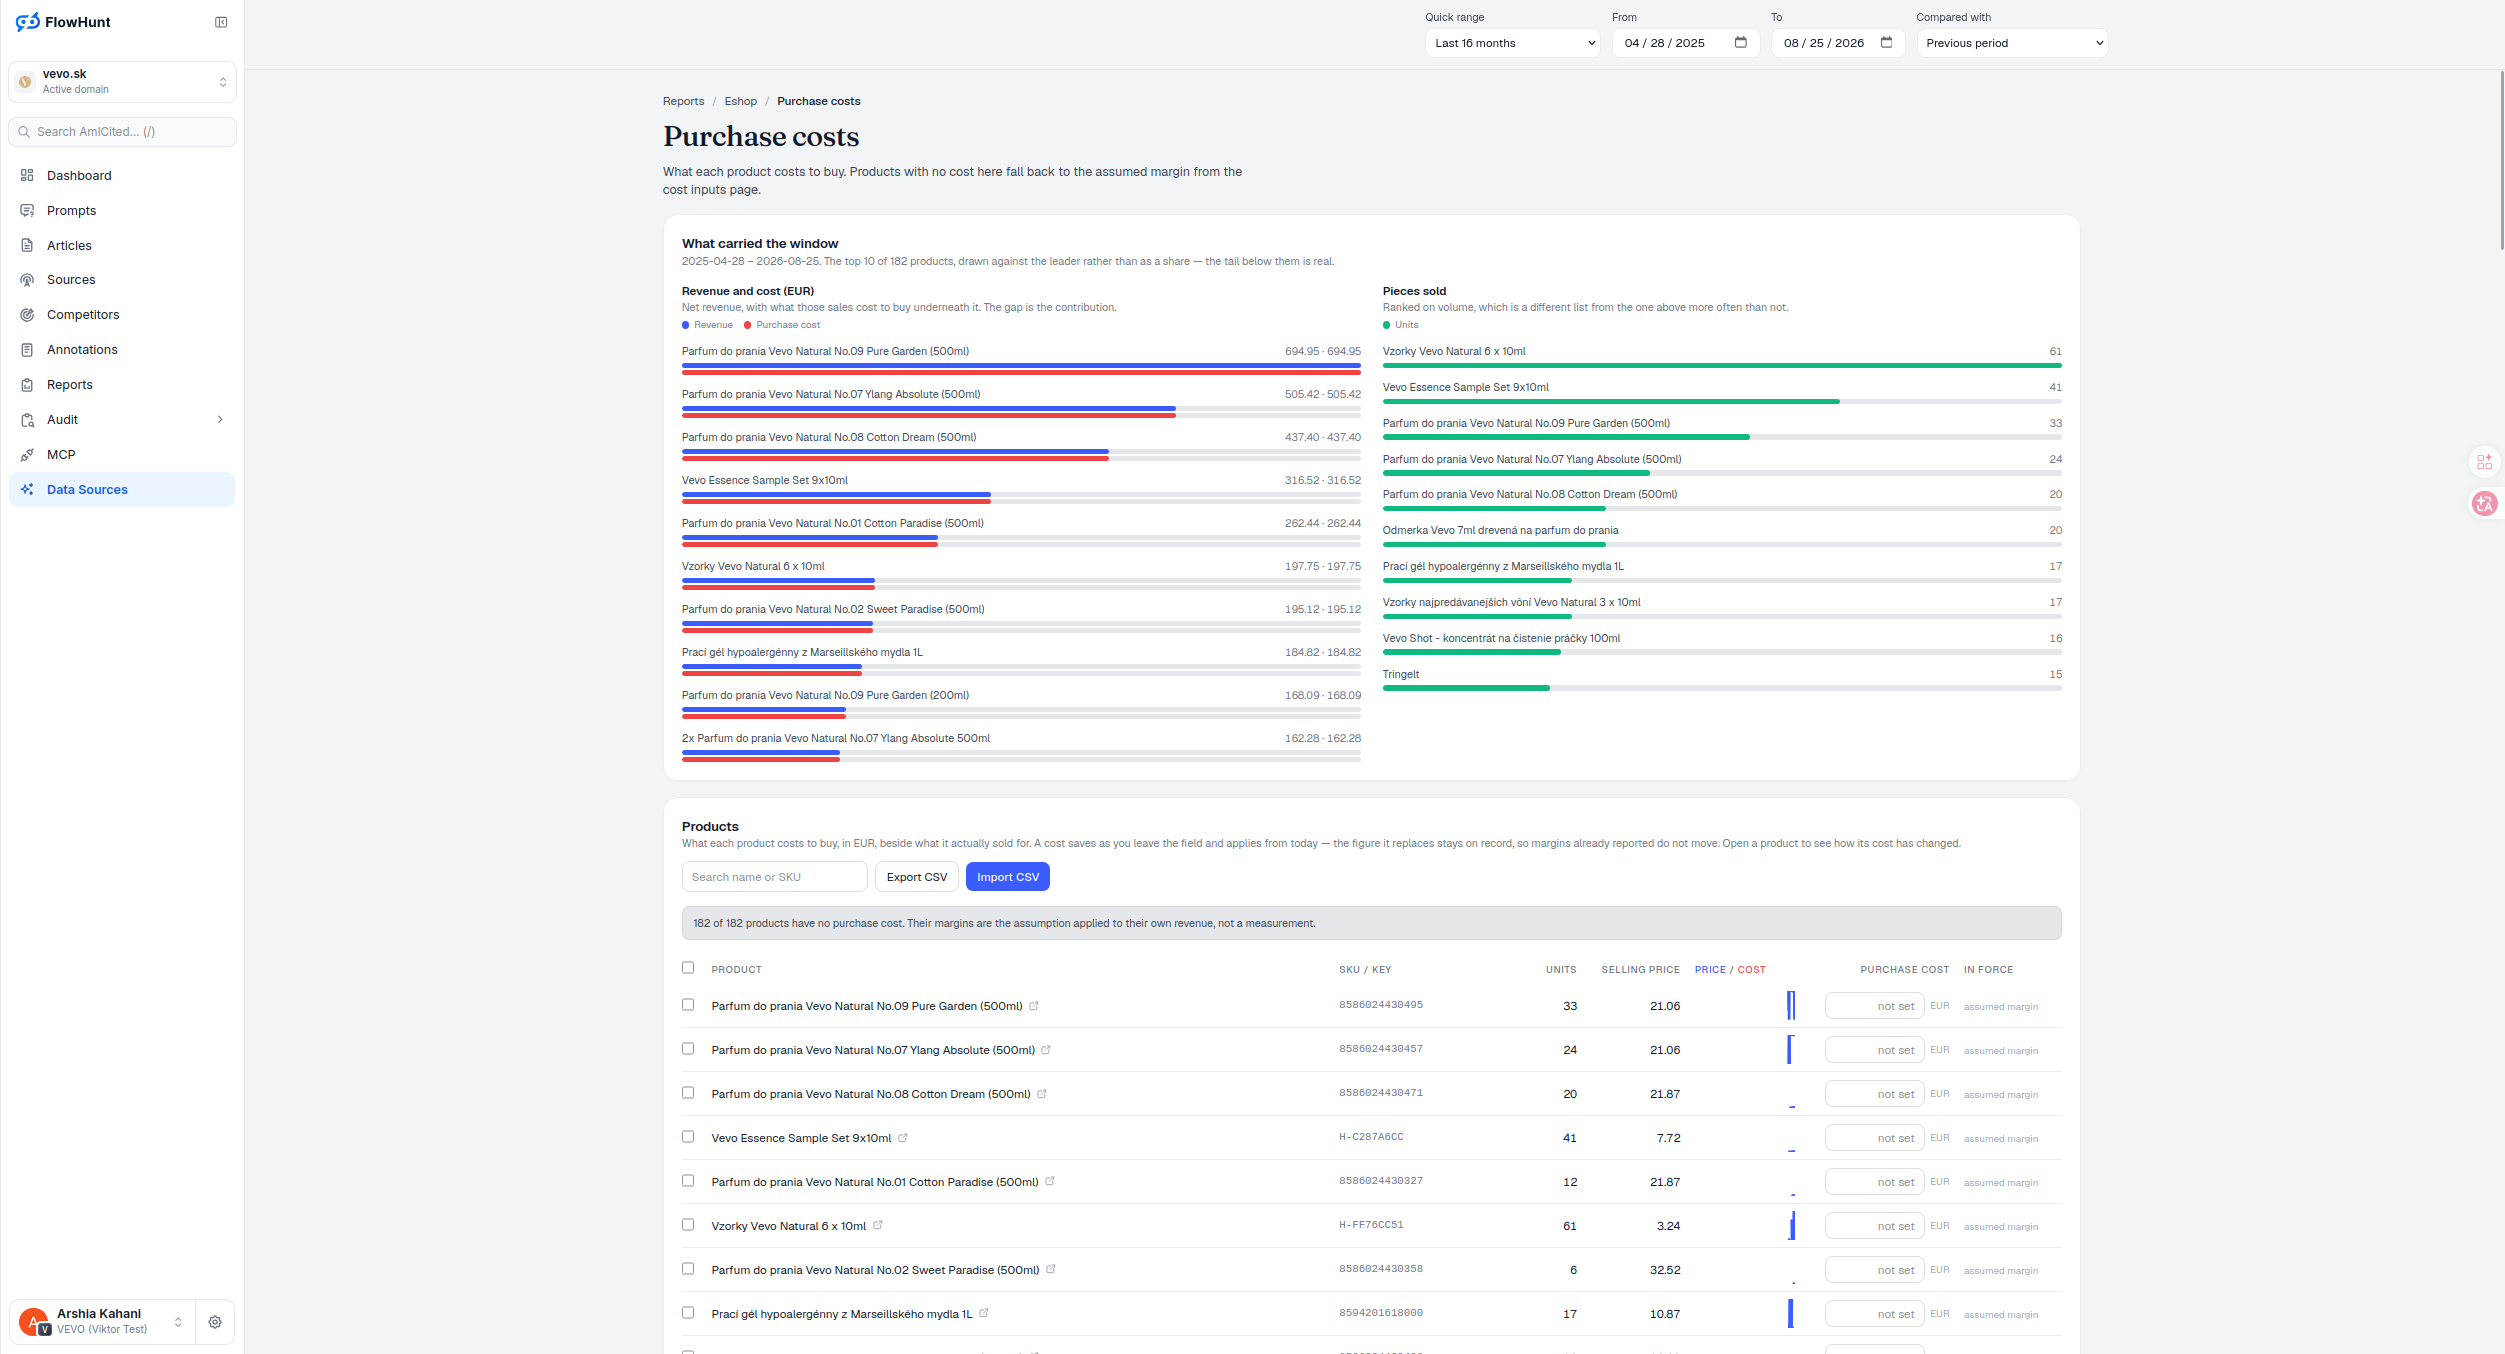Click the Export CSV button

917,877
